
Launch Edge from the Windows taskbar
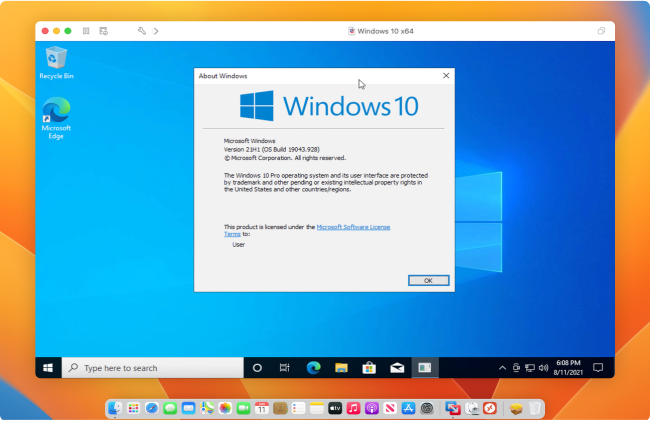pos(313,368)
